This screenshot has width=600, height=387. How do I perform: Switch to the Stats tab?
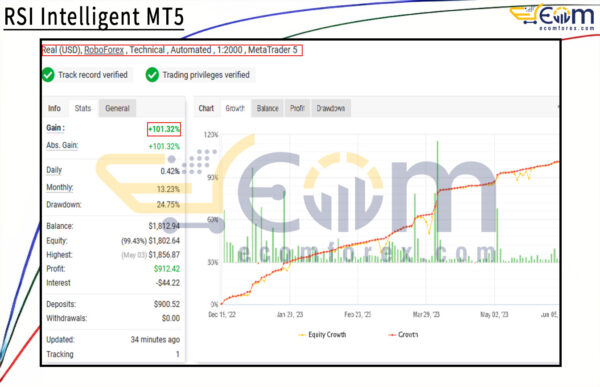coord(83,108)
